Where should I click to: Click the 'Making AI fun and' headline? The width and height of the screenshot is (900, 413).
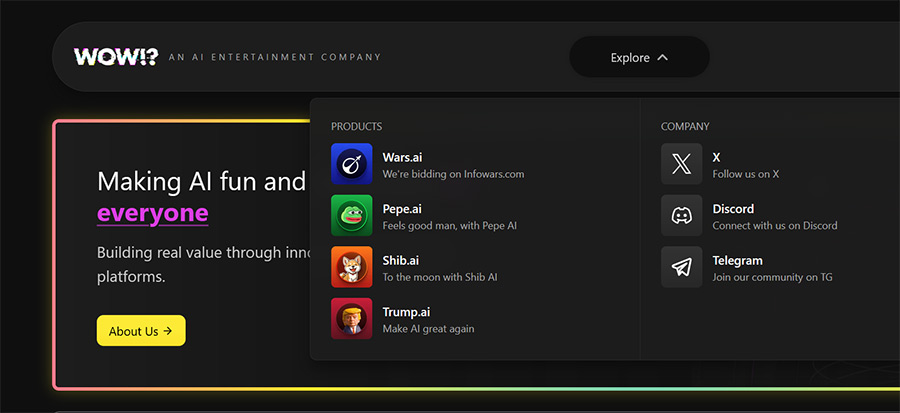pyautogui.click(x=201, y=182)
